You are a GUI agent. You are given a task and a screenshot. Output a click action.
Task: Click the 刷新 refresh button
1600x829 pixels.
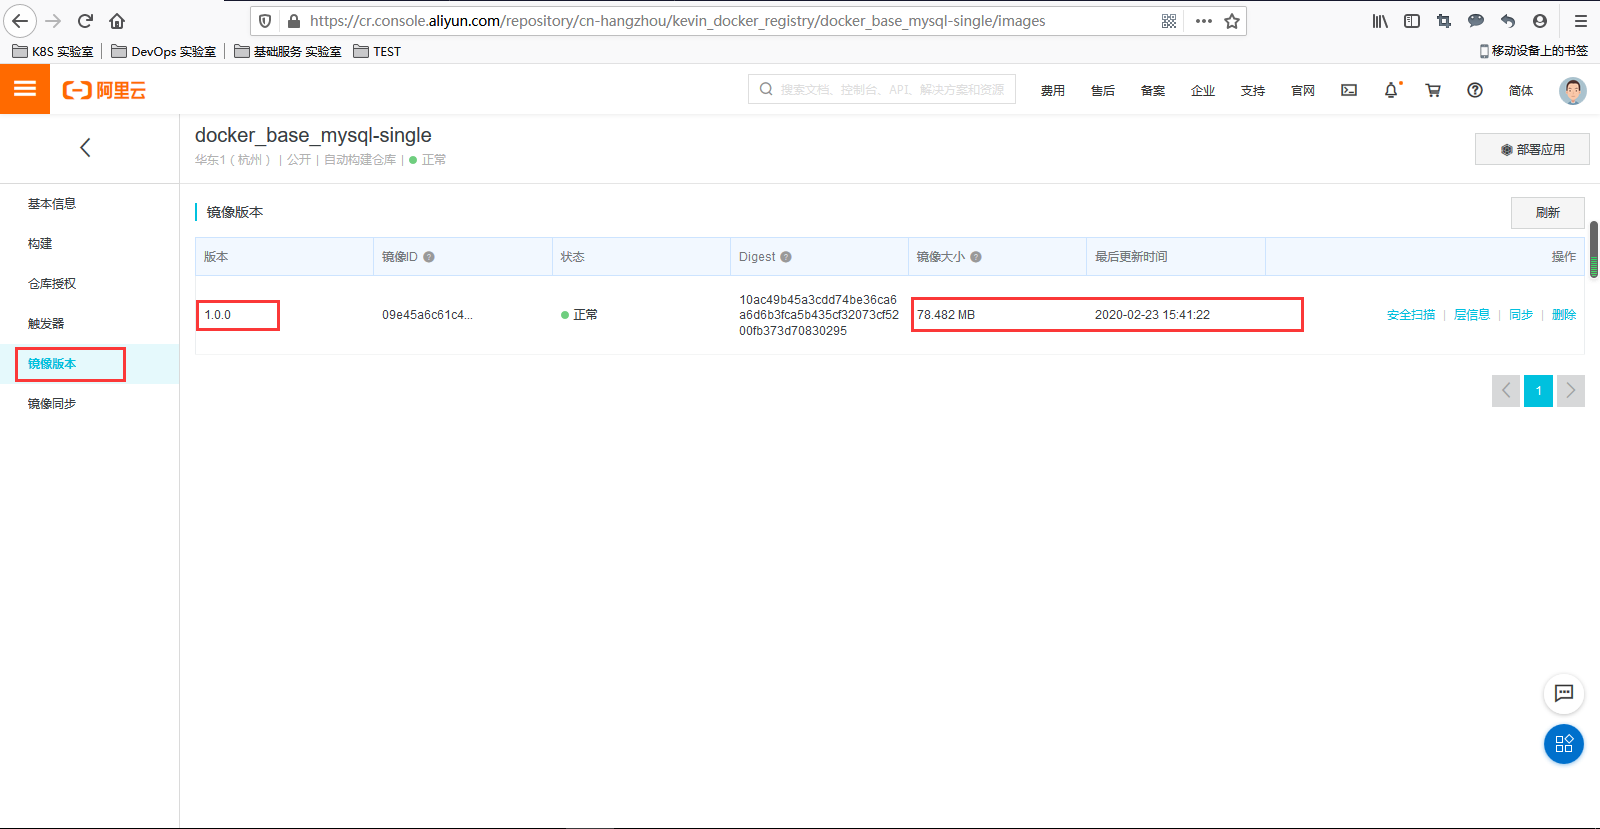point(1548,212)
